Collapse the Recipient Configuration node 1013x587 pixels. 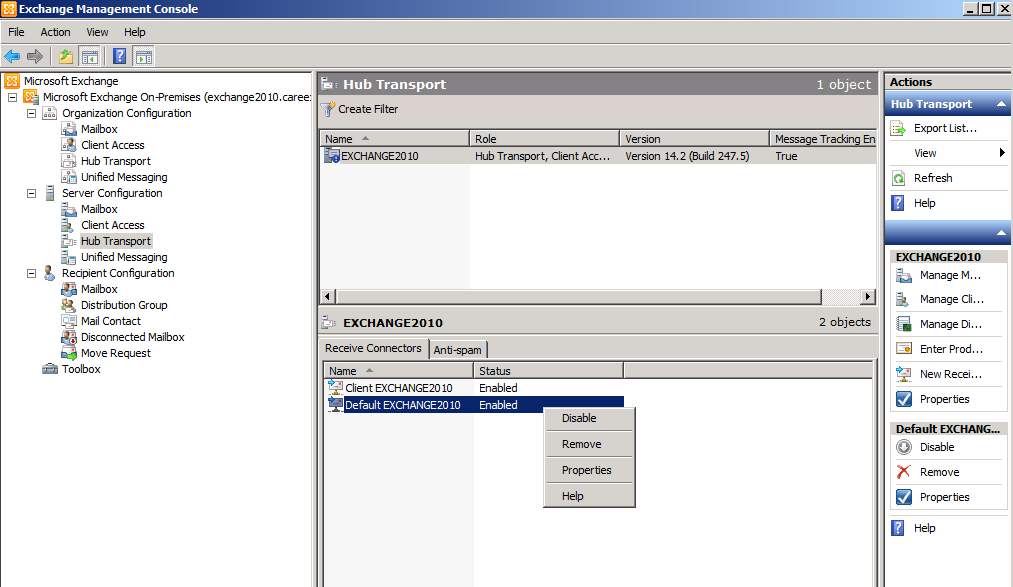[31, 273]
